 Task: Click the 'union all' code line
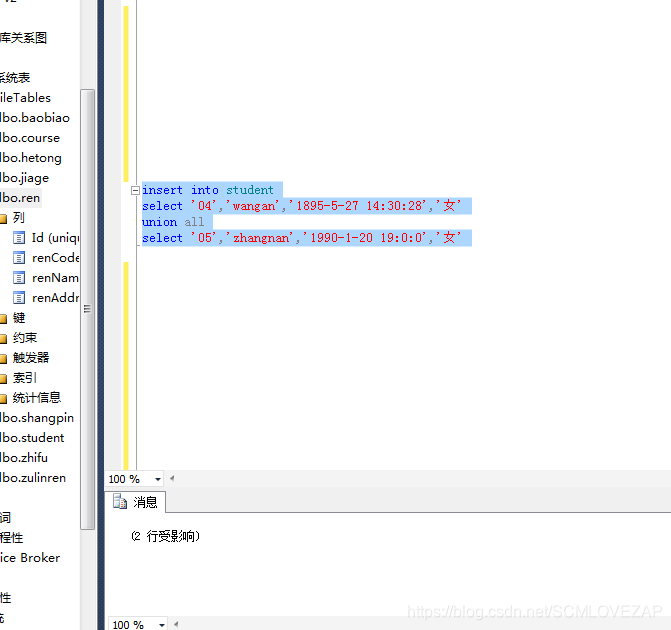coord(173,222)
